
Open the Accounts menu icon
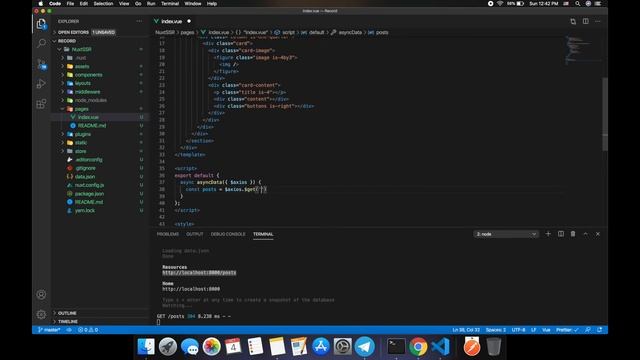pos(41,294)
